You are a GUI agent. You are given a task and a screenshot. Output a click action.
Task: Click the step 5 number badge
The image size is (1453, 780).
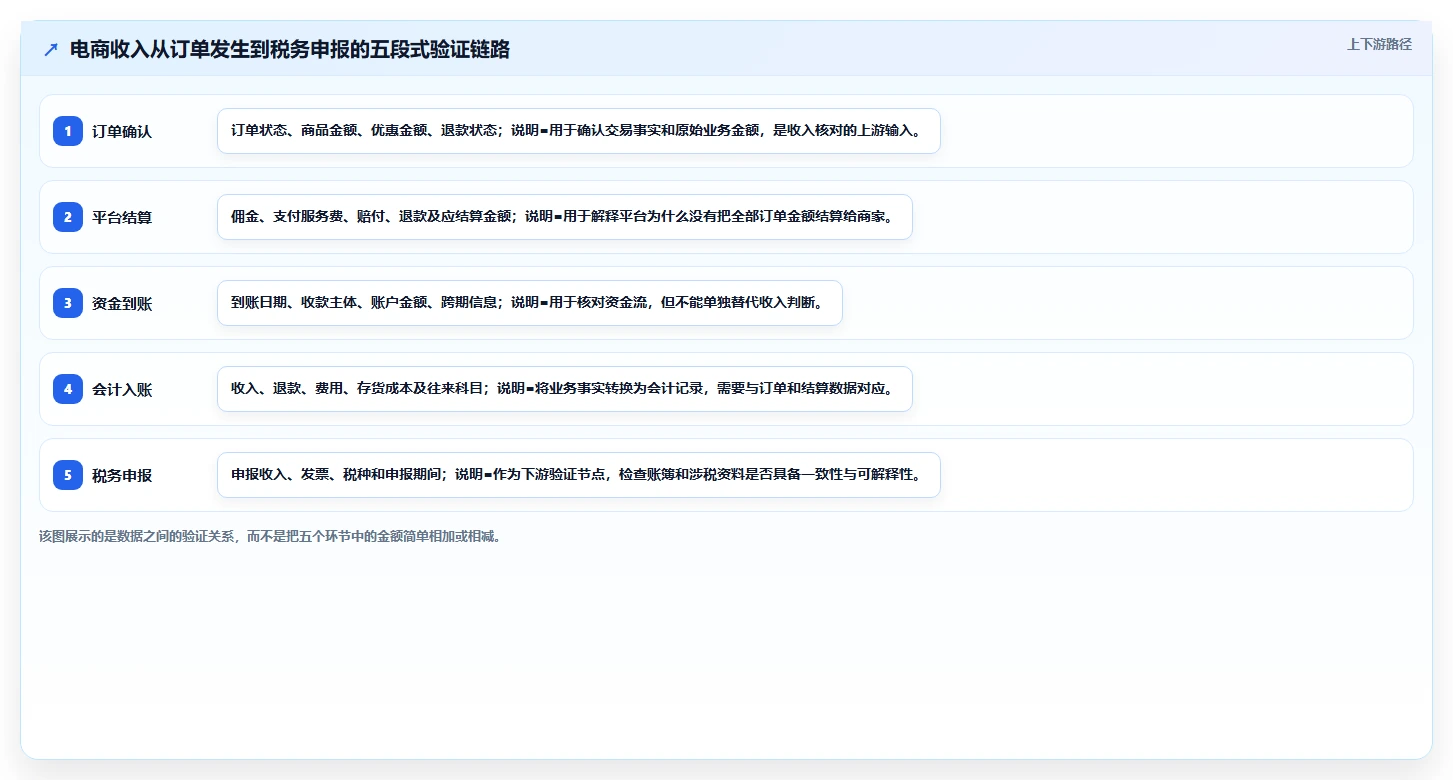pyautogui.click(x=68, y=475)
